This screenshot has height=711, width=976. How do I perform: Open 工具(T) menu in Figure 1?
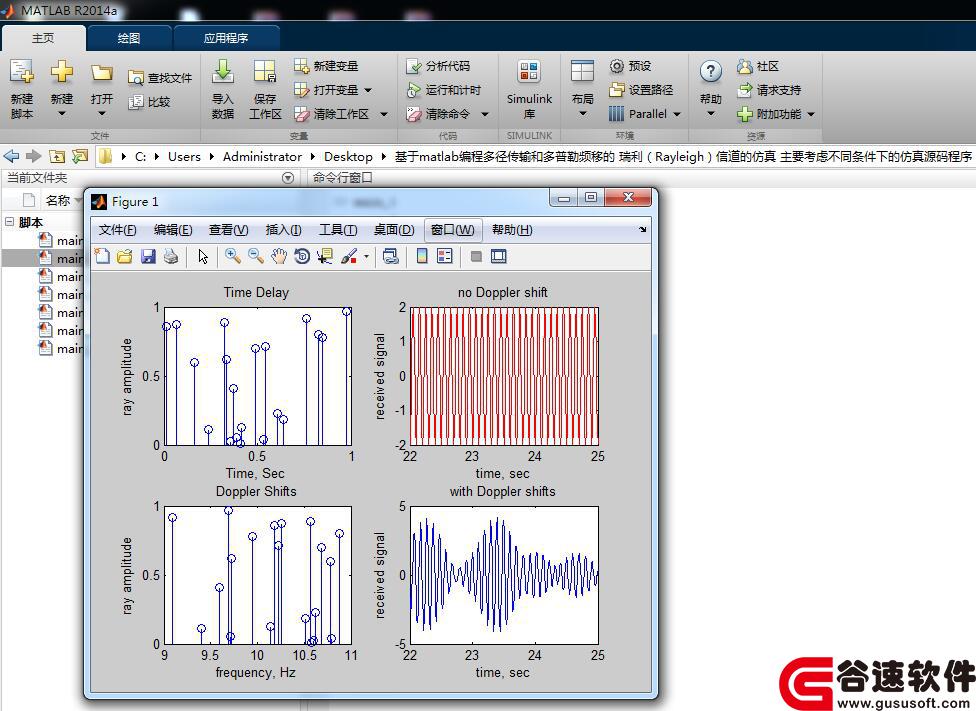pyautogui.click(x=337, y=230)
